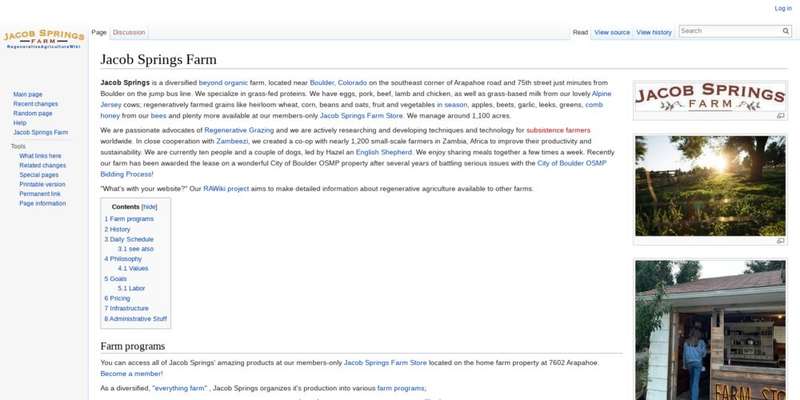Open the Jacob Springs Farm sidebar link

pyautogui.click(x=40, y=132)
